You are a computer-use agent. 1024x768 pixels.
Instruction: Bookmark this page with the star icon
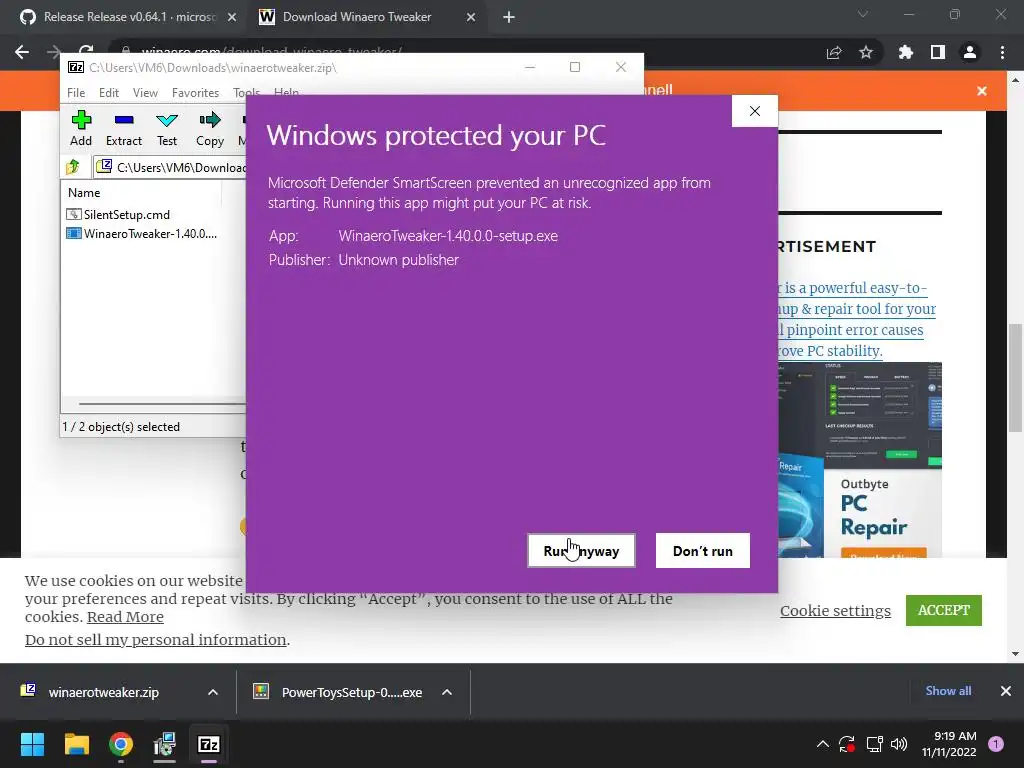click(x=866, y=52)
